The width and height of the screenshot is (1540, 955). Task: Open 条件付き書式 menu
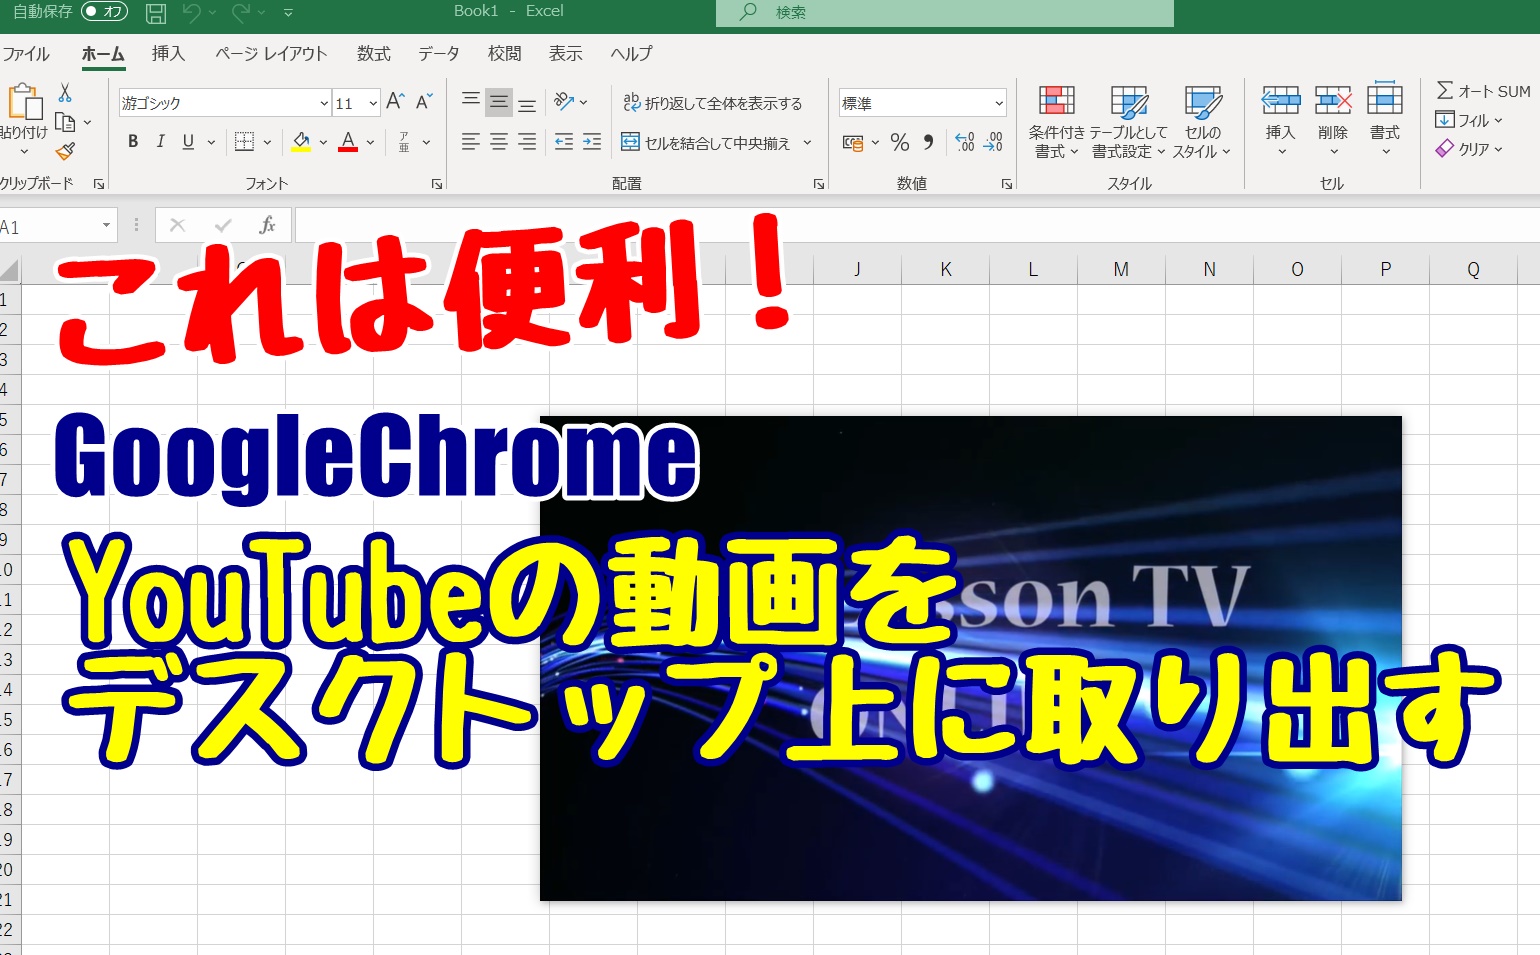pyautogui.click(x=1056, y=121)
